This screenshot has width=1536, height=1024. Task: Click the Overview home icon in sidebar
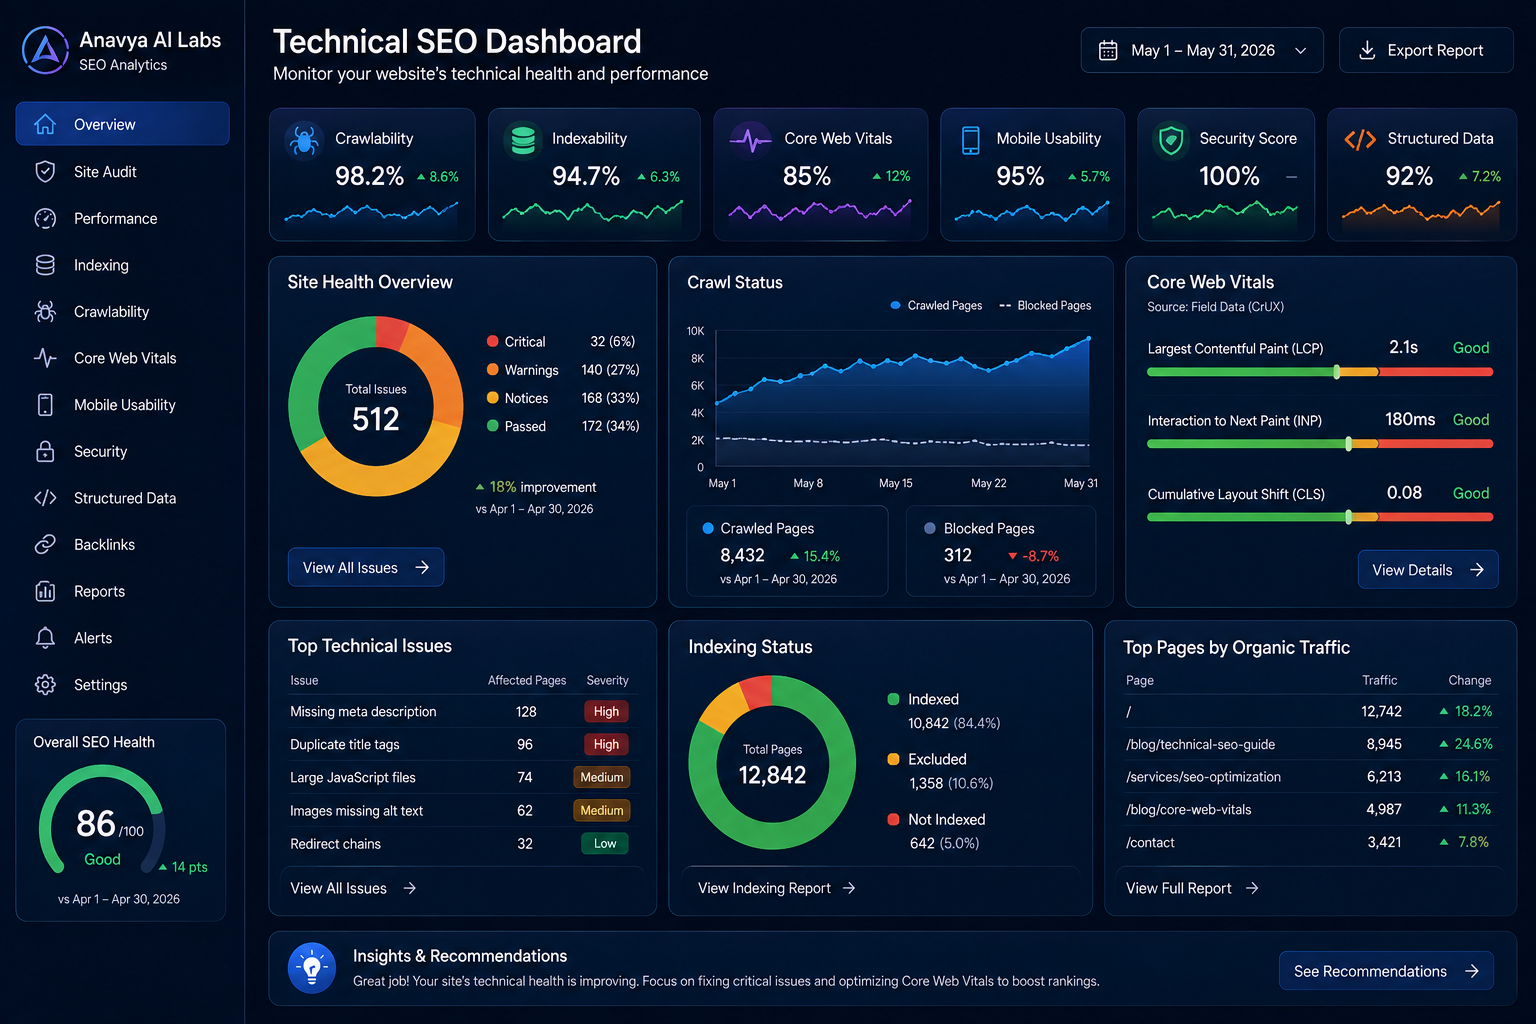point(45,124)
